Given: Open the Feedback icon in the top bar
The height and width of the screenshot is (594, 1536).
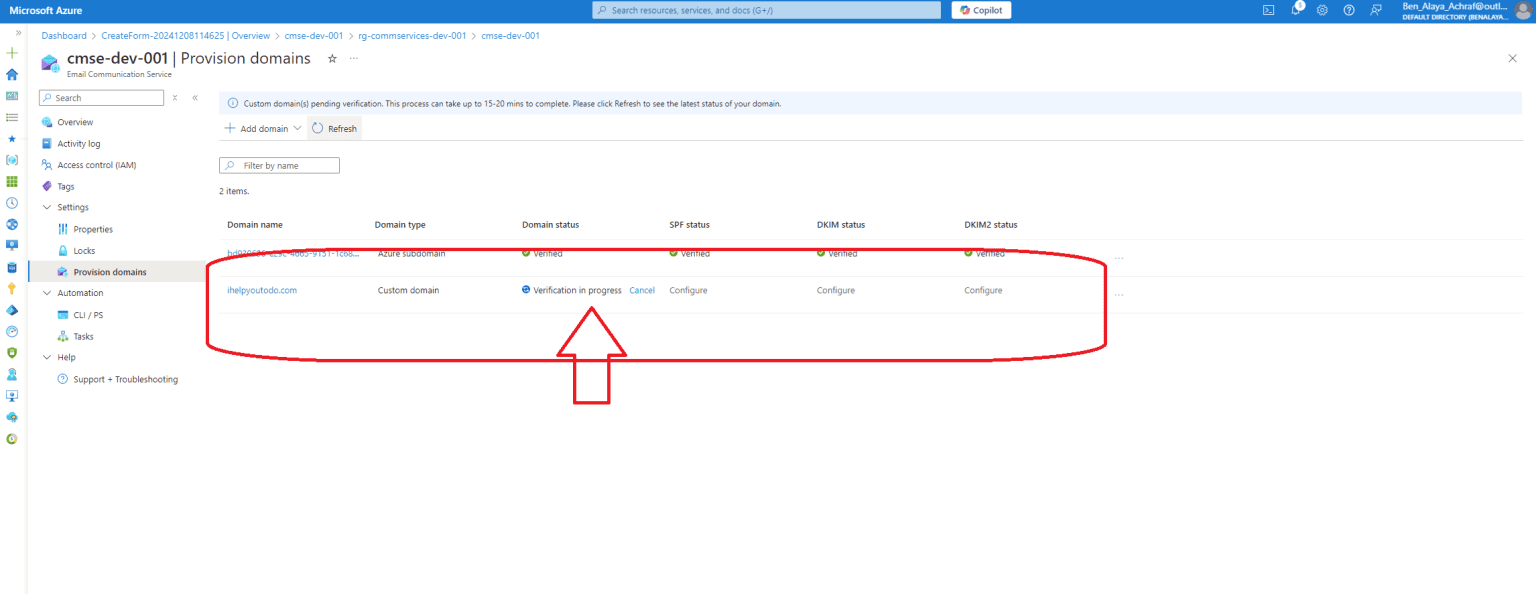Looking at the screenshot, I should click(1375, 9).
